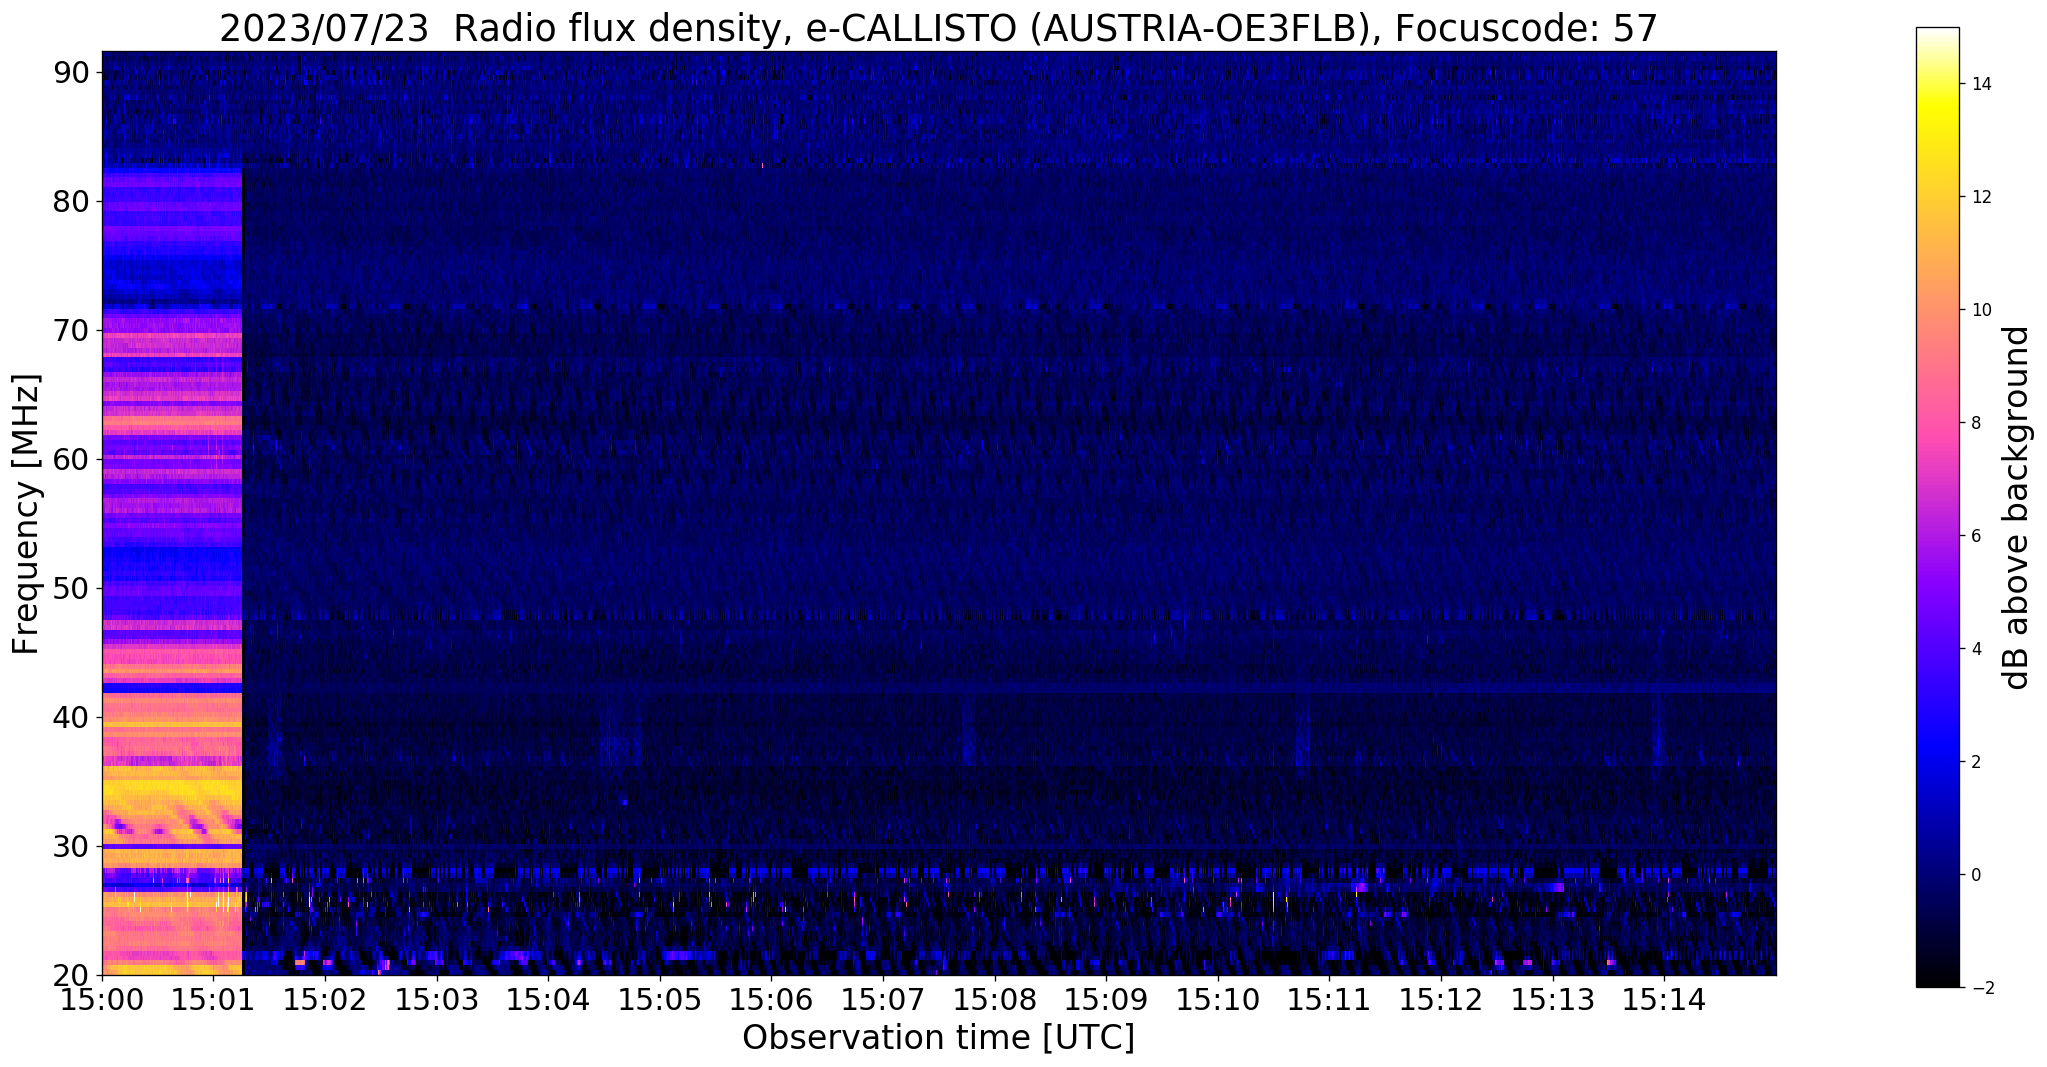Image resolution: width=2047 pixels, height=1067 pixels.
Task: Click the 90 frequency tick label
Action: [72, 72]
